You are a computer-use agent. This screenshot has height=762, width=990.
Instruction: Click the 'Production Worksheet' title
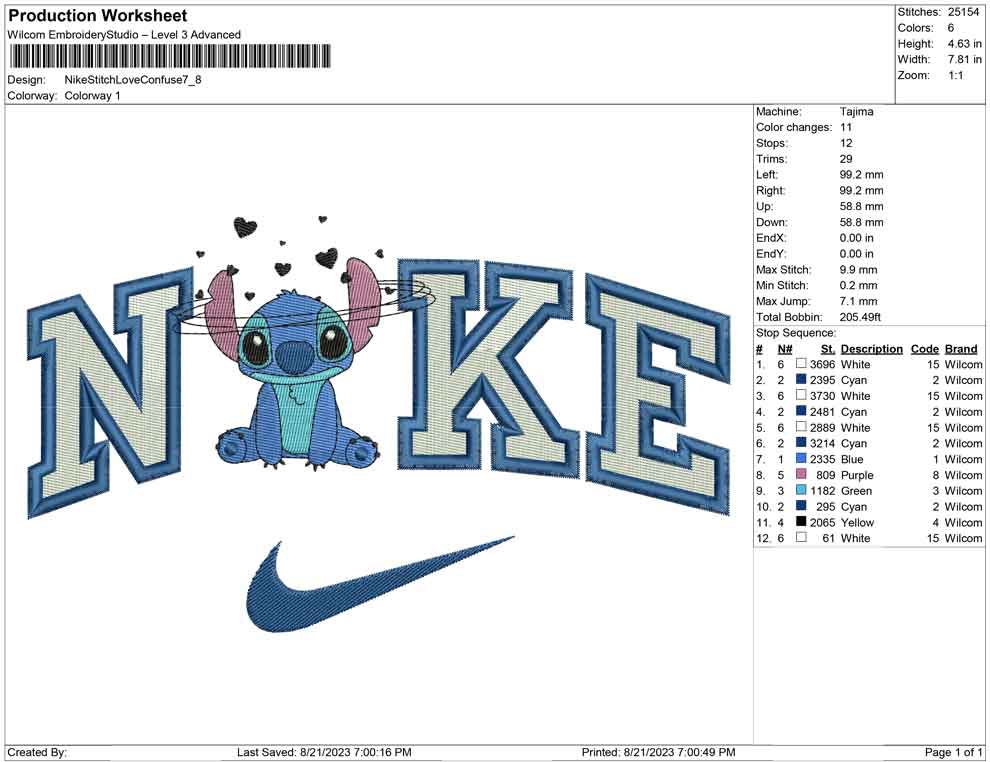click(98, 15)
